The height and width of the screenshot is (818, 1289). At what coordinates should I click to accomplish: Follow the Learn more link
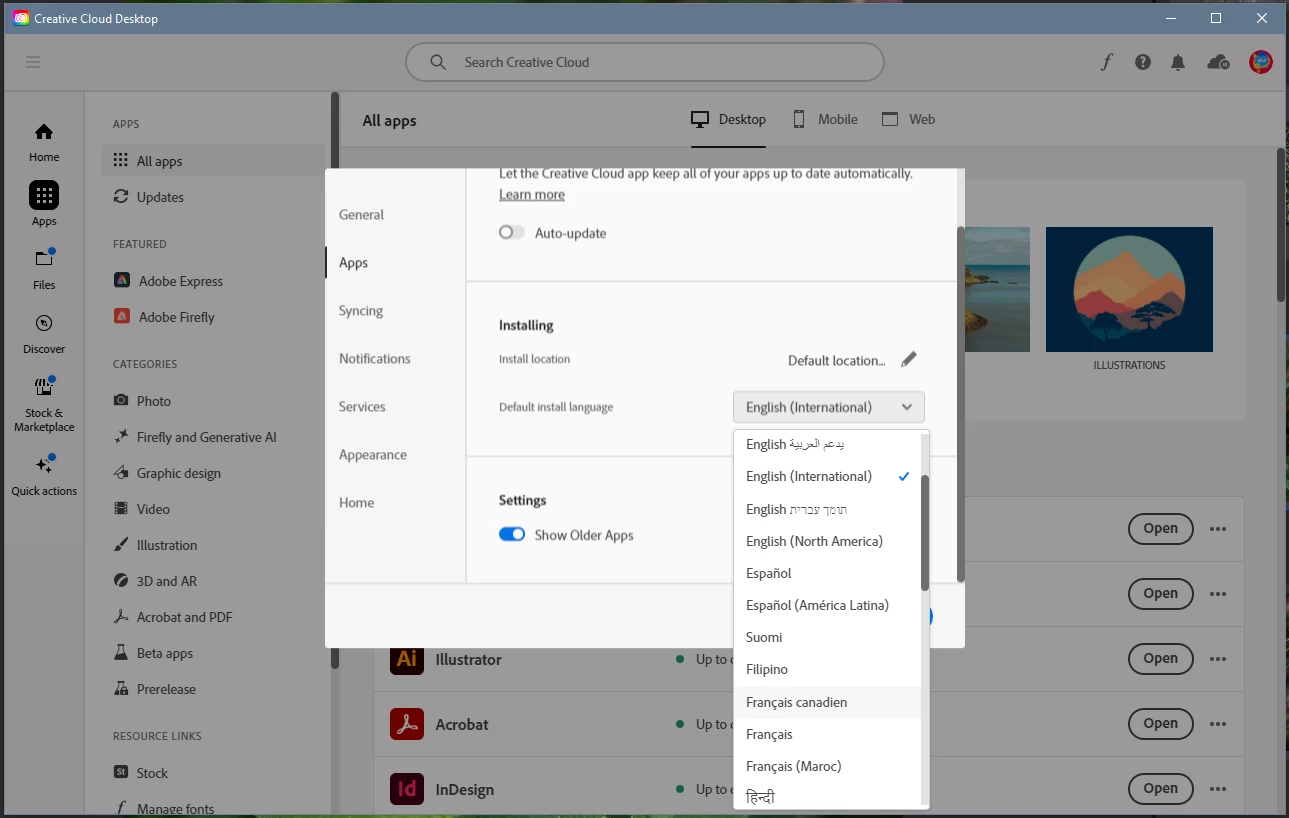point(532,194)
